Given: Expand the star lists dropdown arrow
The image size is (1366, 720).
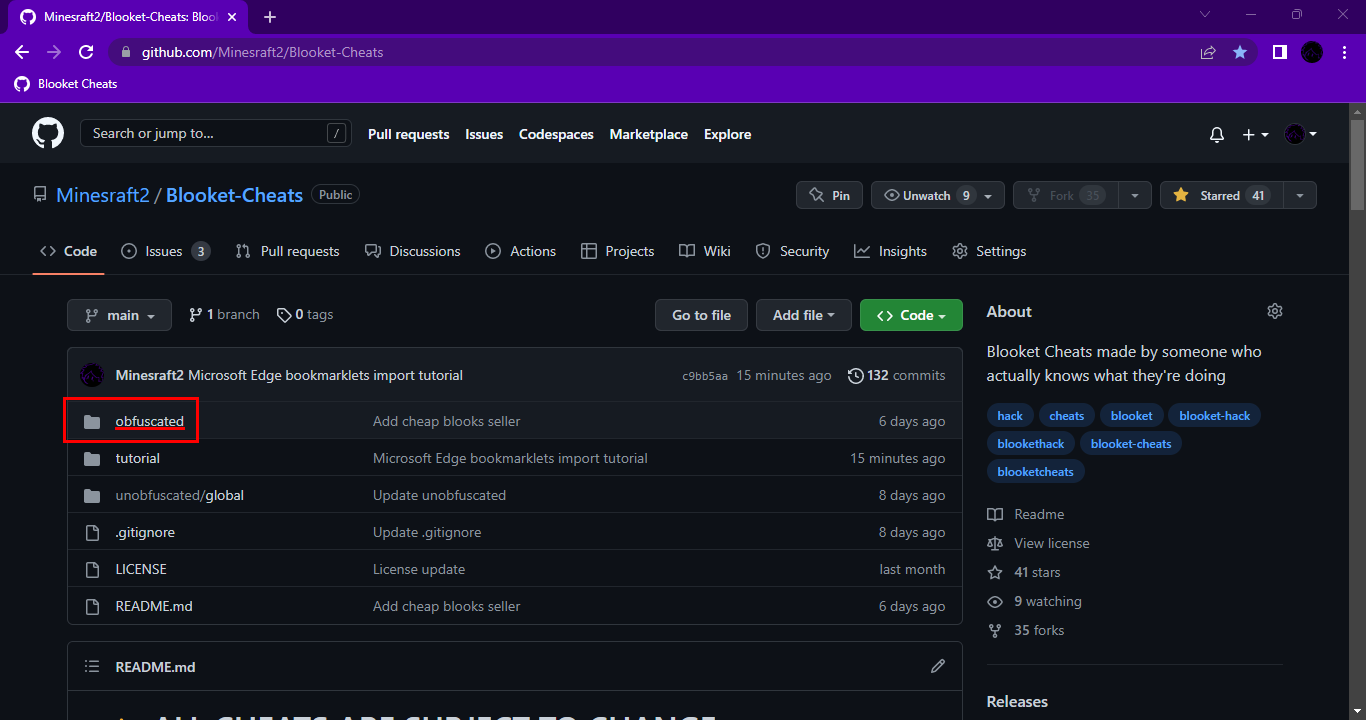Looking at the screenshot, I should [x=1300, y=195].
